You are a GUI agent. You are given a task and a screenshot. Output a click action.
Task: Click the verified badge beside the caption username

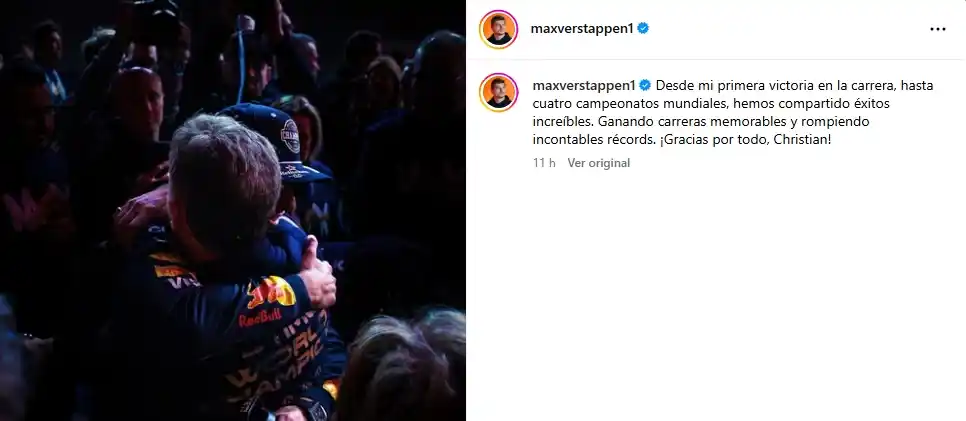644,85
